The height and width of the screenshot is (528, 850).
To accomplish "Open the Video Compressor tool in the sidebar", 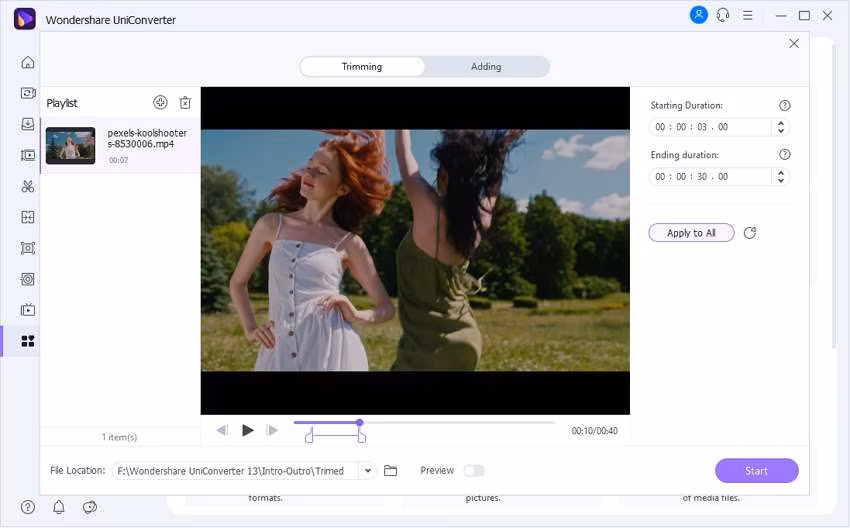I will pyautogui.click(x=28, y=156).
